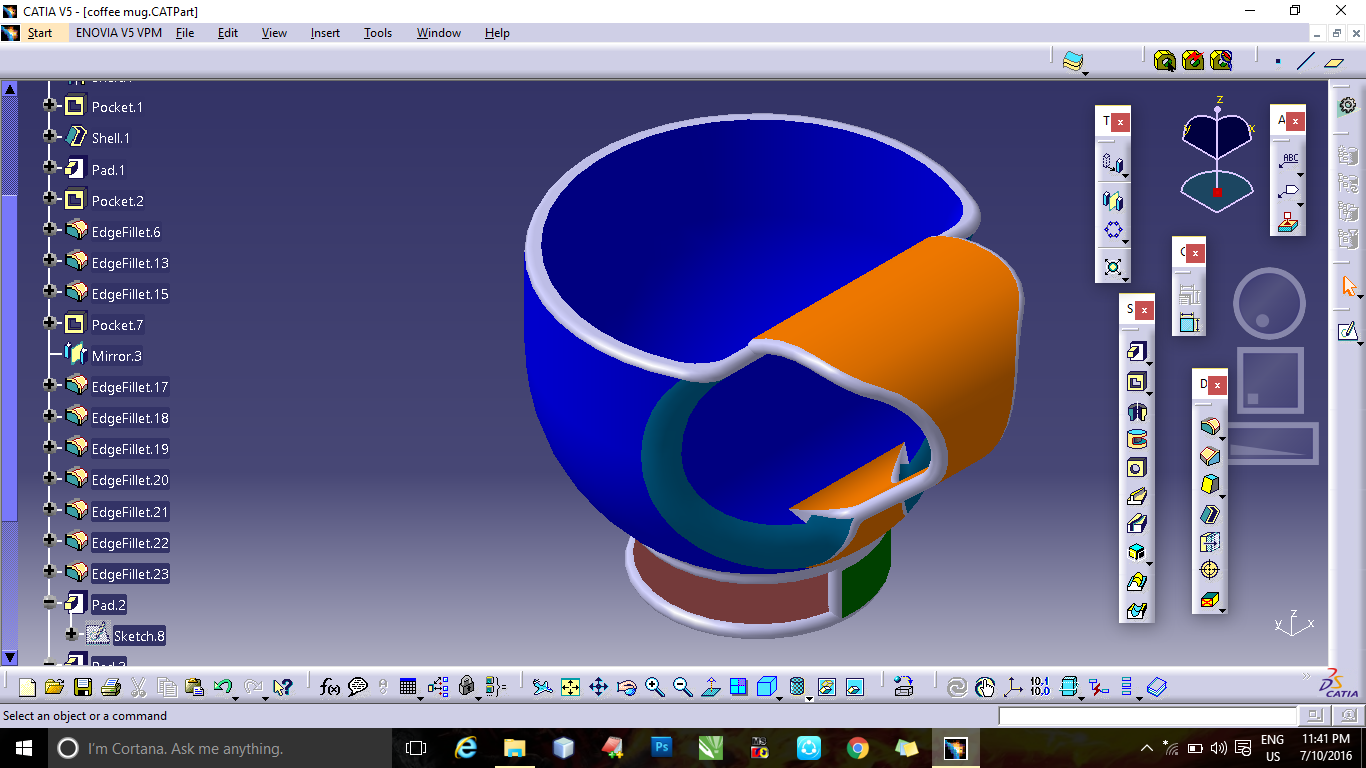The height and width of the screenshot is (768, 1366).
Task: Open the Insert menu
Action: [325, 33]
